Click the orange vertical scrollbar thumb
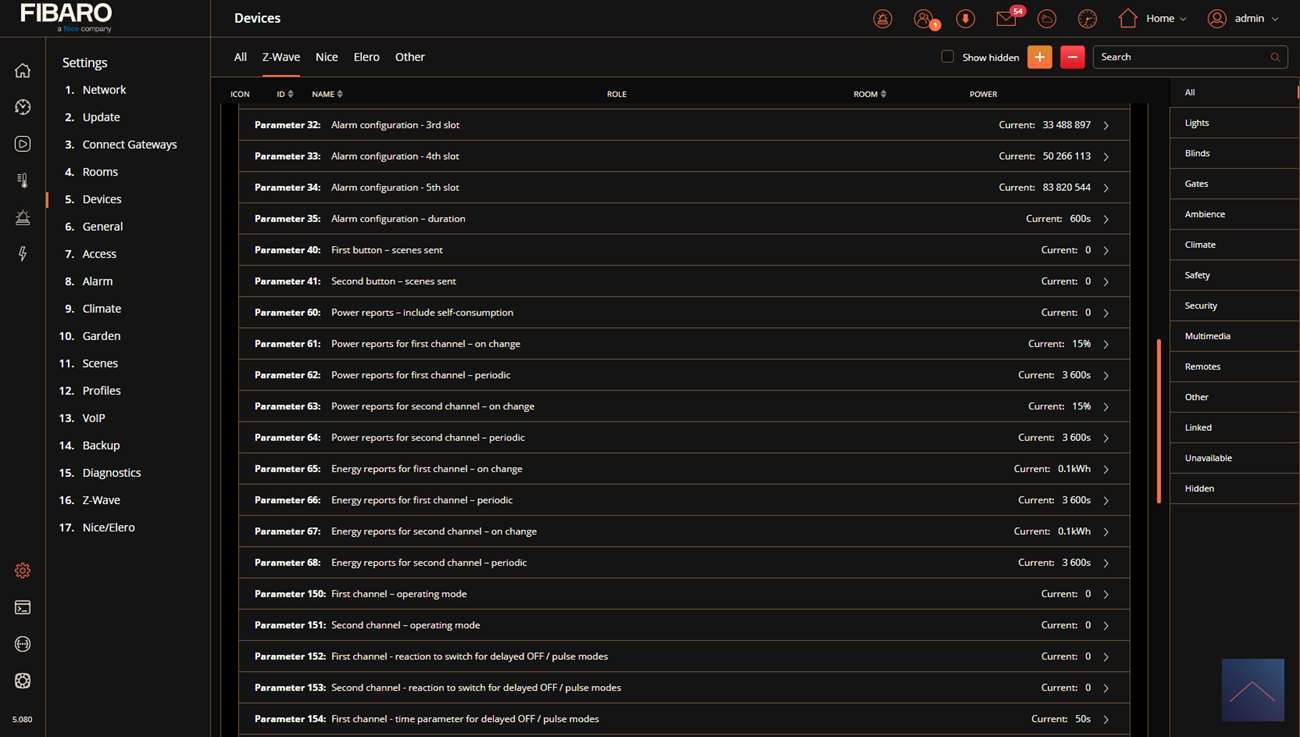The image size is (1300, 737). point(1159,420)
